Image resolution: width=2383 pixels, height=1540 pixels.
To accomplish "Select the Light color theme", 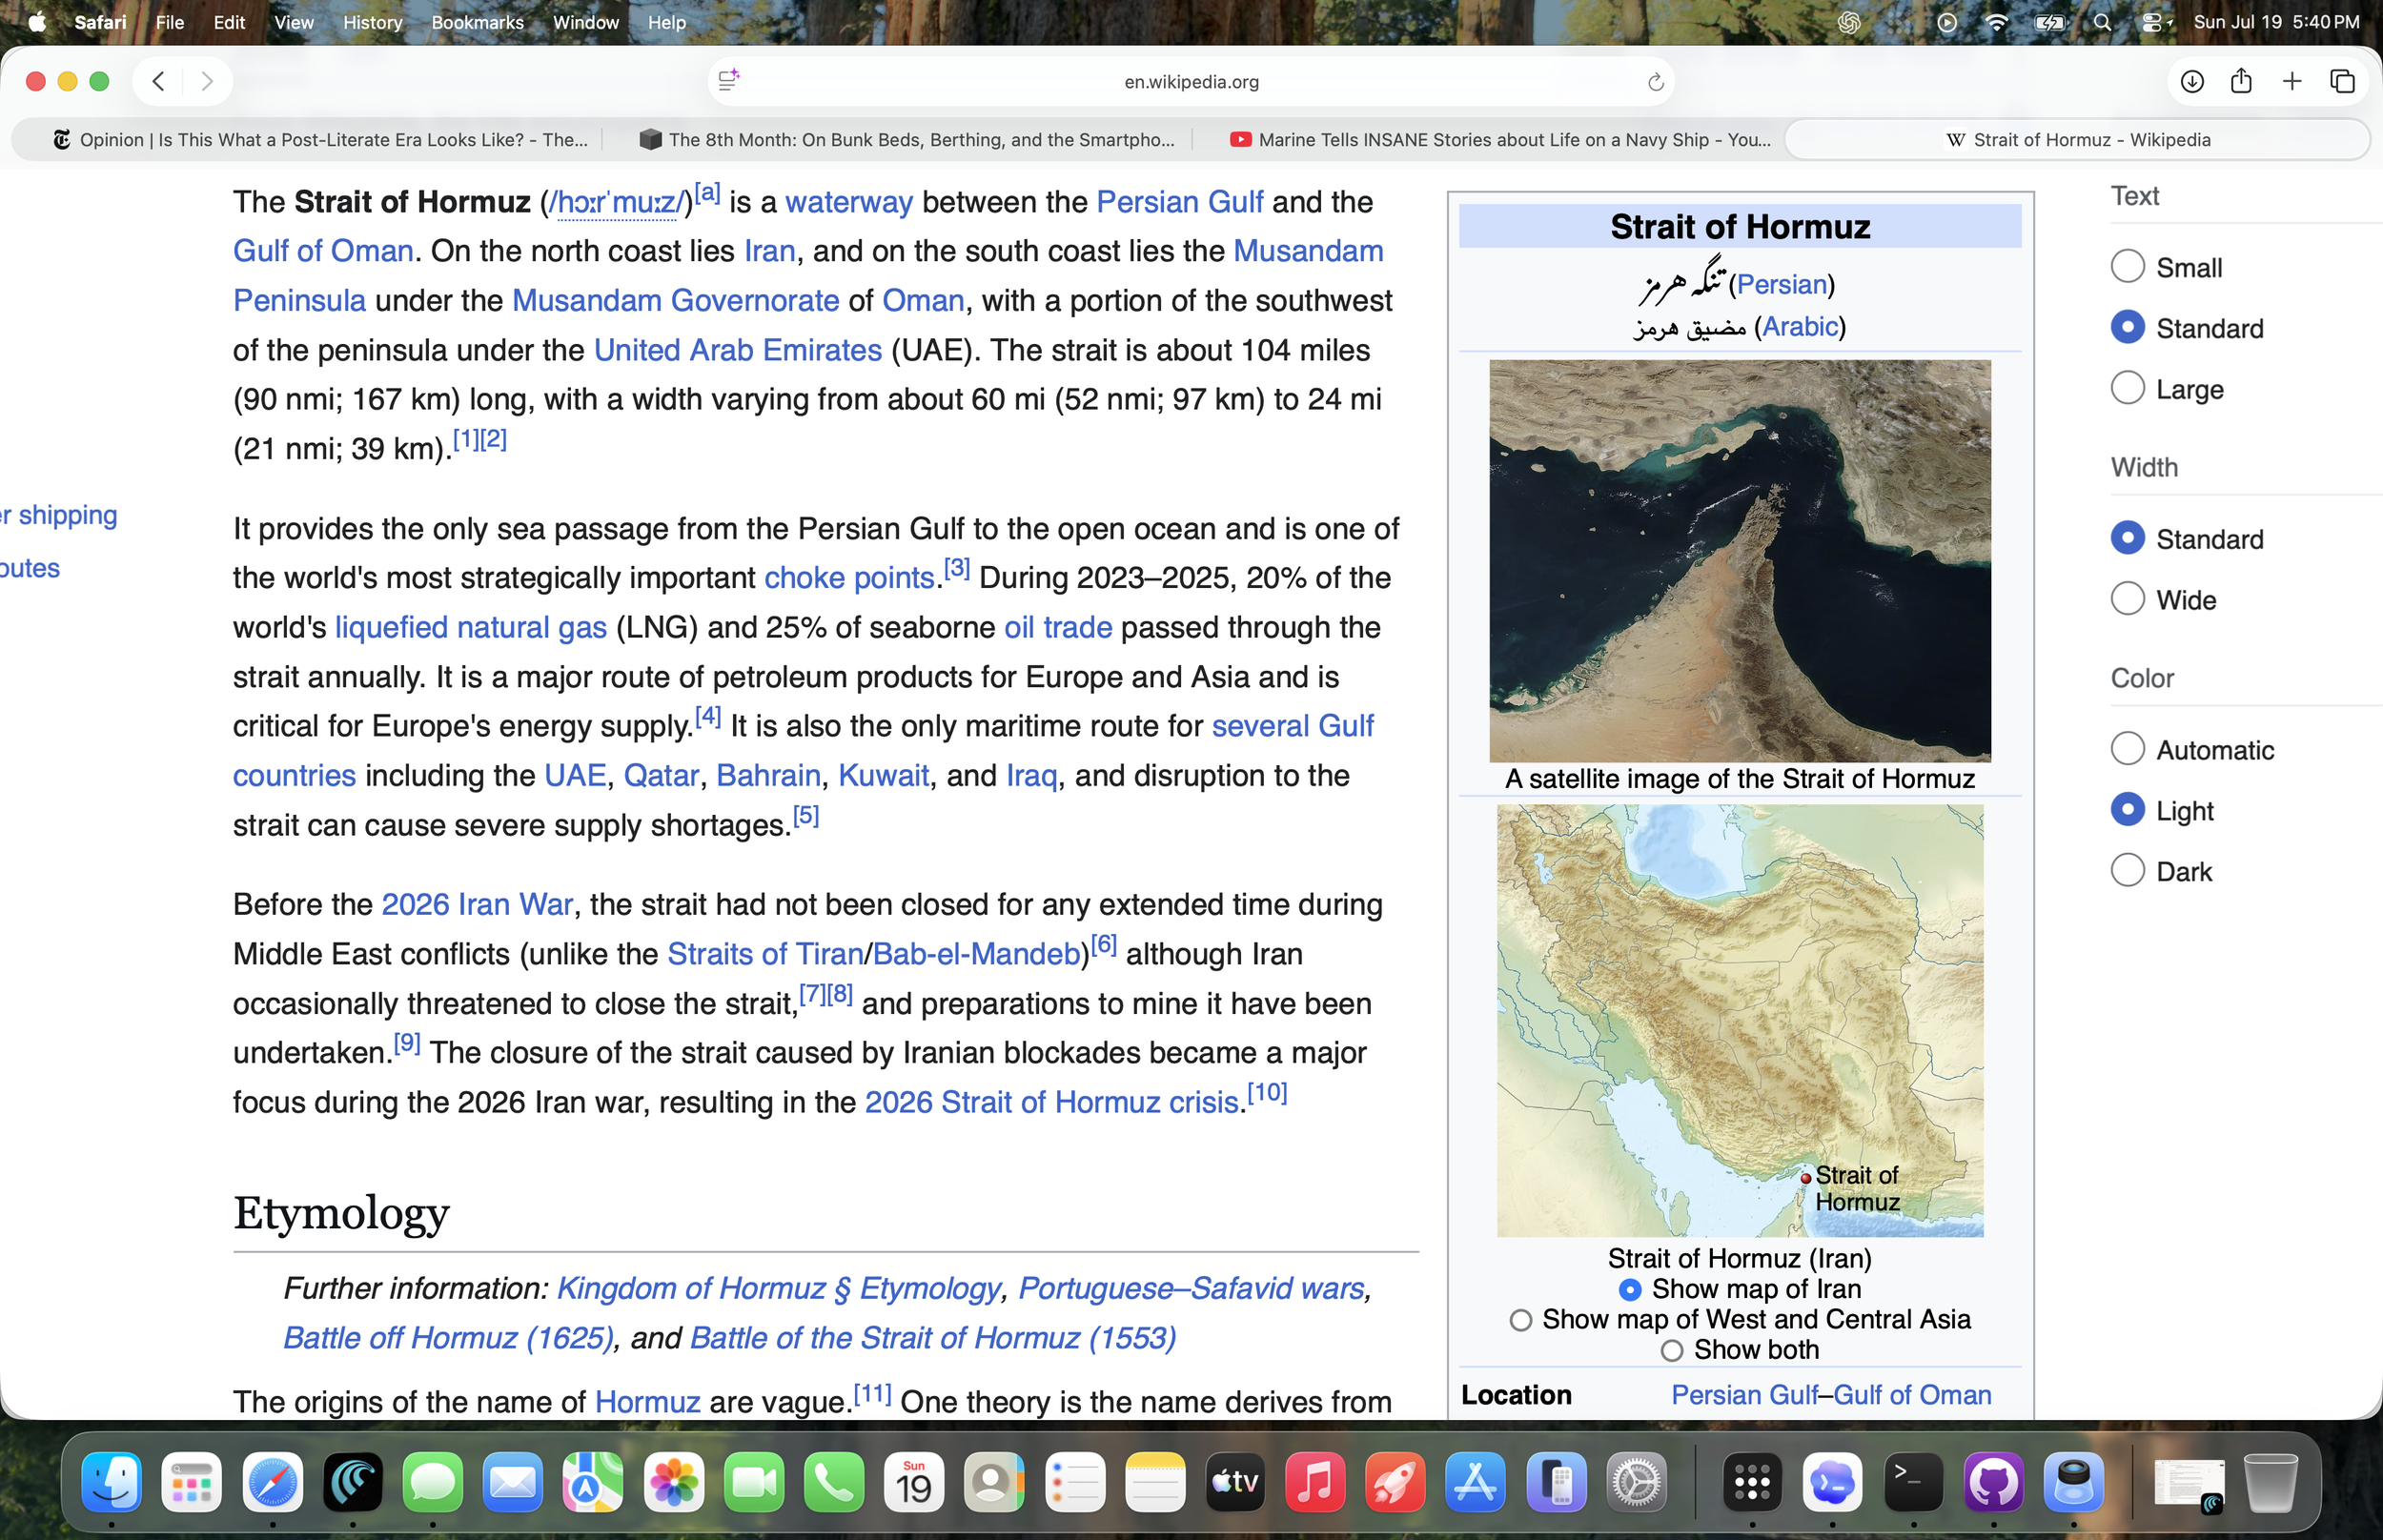I will click(2127, 810).
